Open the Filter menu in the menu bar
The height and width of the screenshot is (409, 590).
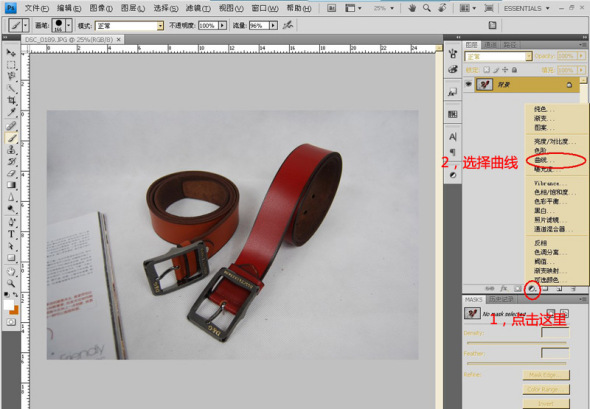[198, 8]
